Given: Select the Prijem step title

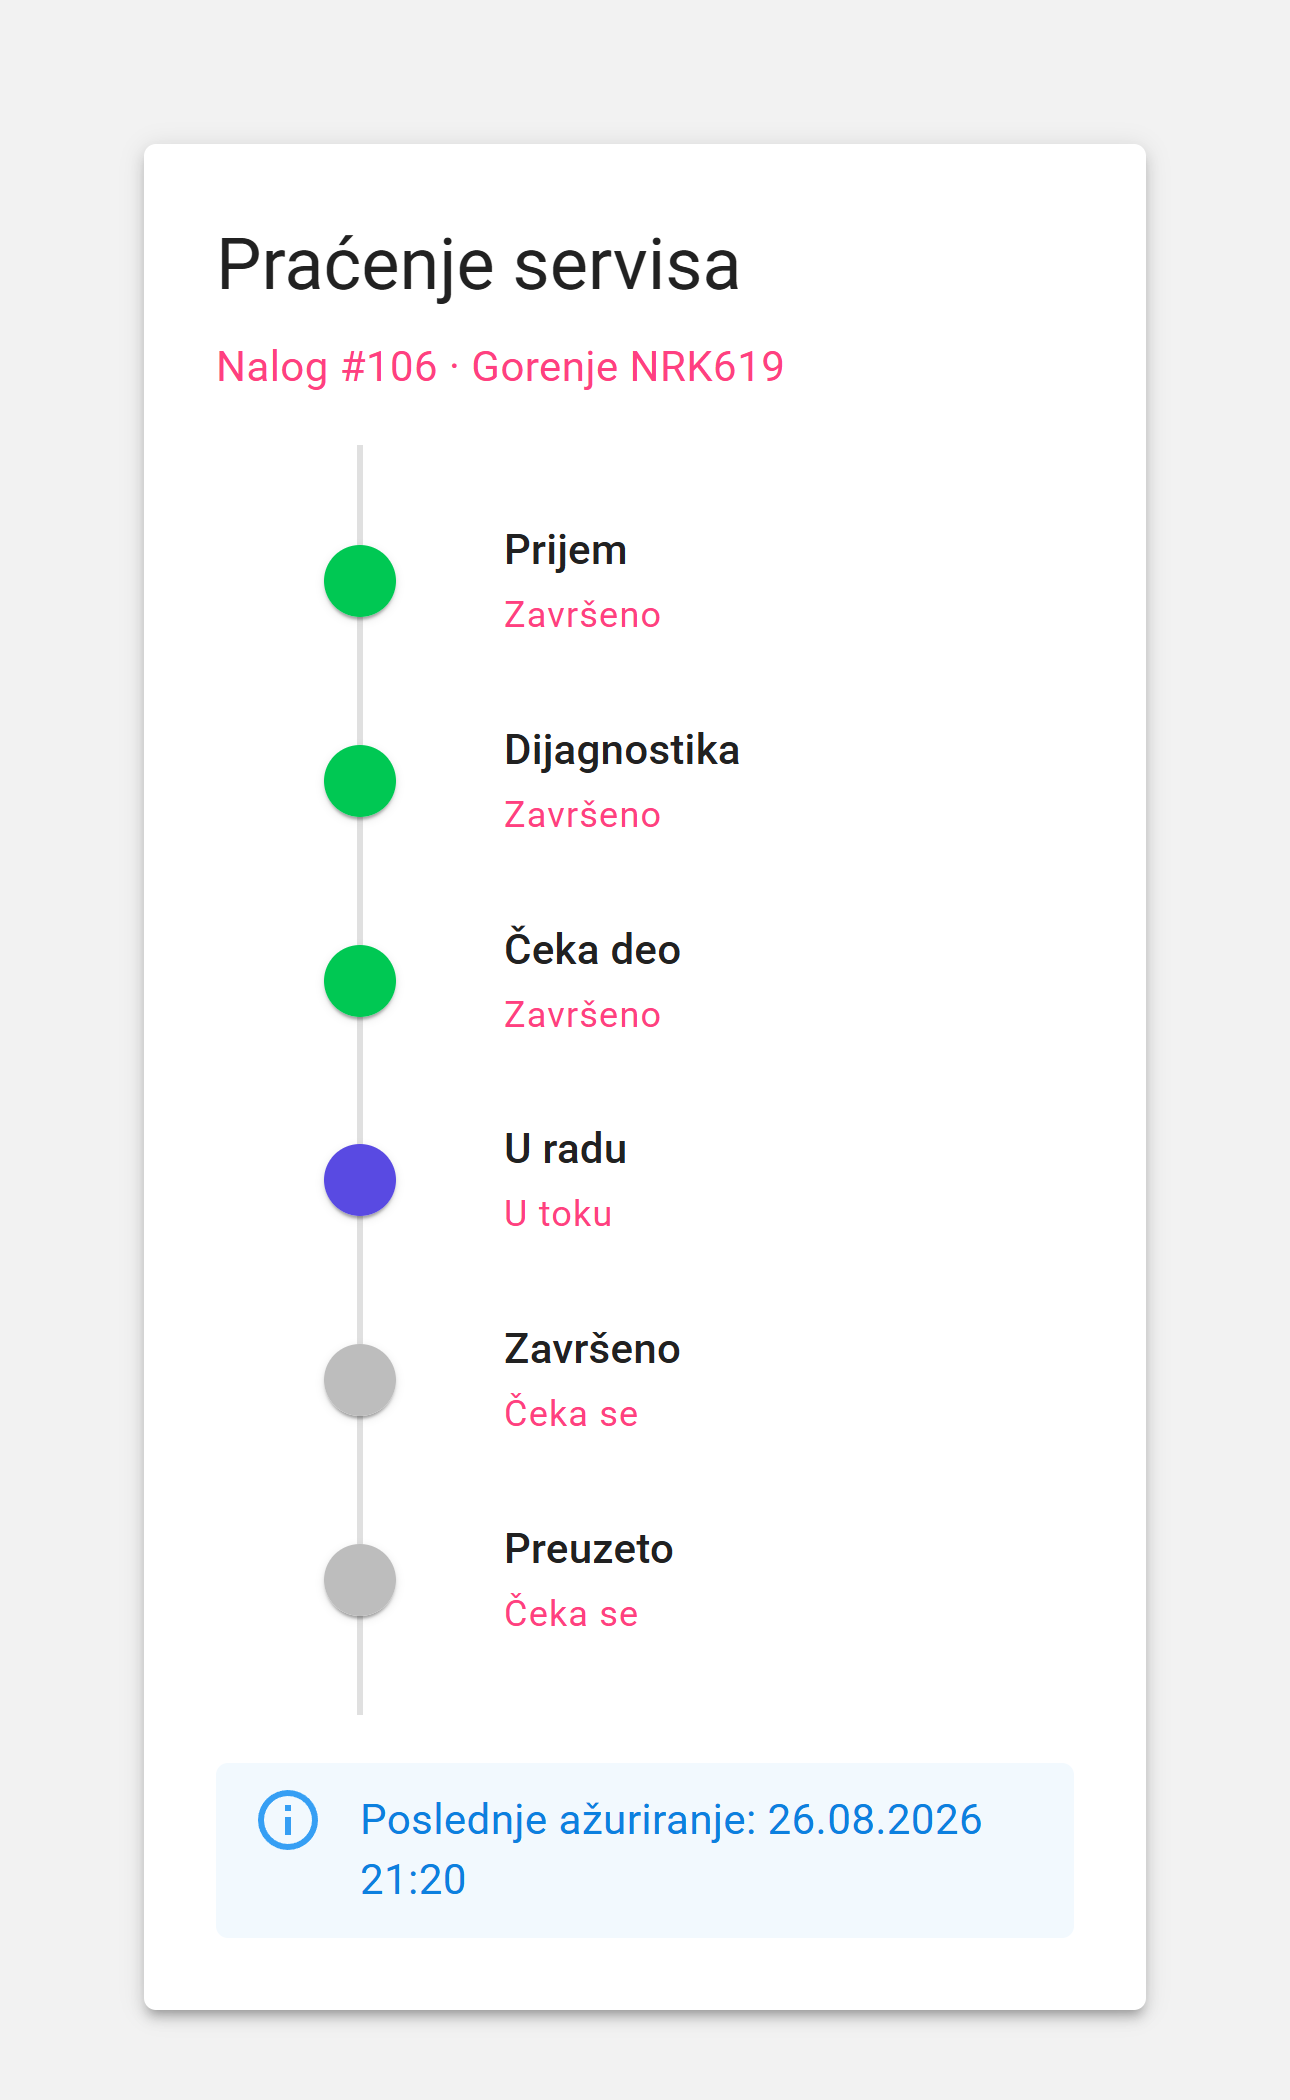Looking at the screenshot, I should (x=565, y=551).
